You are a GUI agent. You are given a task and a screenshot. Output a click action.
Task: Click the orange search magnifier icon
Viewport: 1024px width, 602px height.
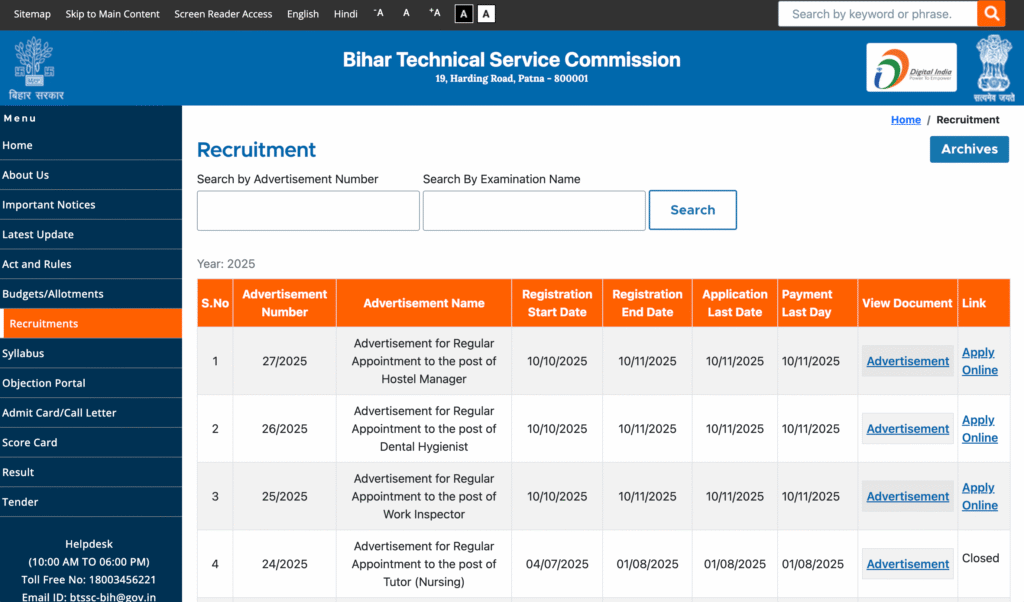coord(991,13)
